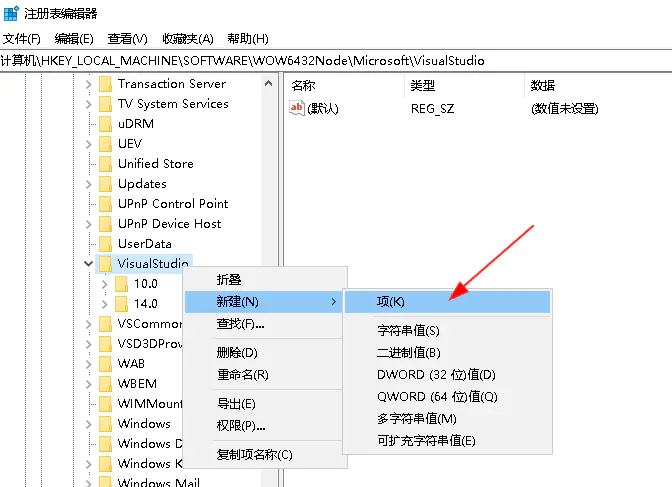Open the 文件(F) menu
This screenshot has height=487, width=672.
coord(22,39)
